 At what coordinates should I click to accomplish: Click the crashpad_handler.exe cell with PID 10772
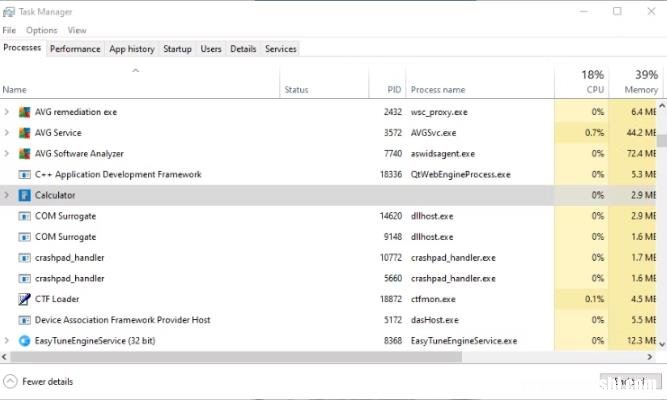pyautogui.click(x=453, y=258)
